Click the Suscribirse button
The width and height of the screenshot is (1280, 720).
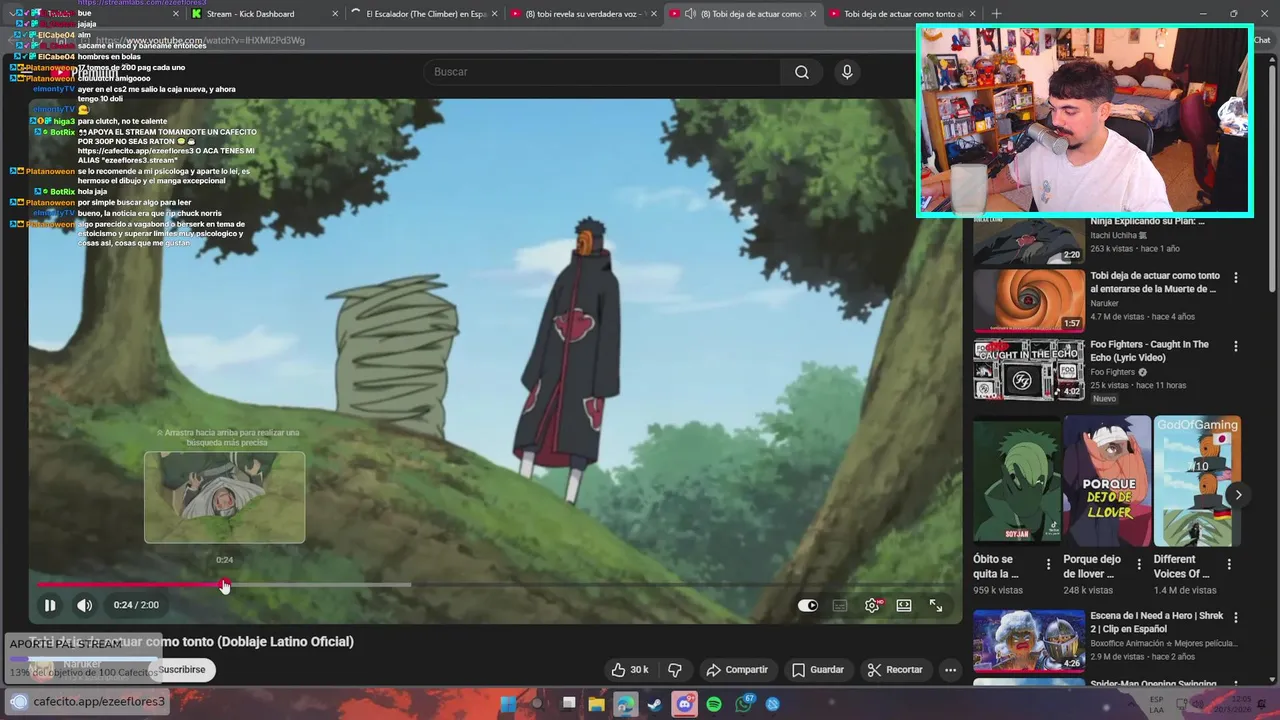[x=182, y=670]
